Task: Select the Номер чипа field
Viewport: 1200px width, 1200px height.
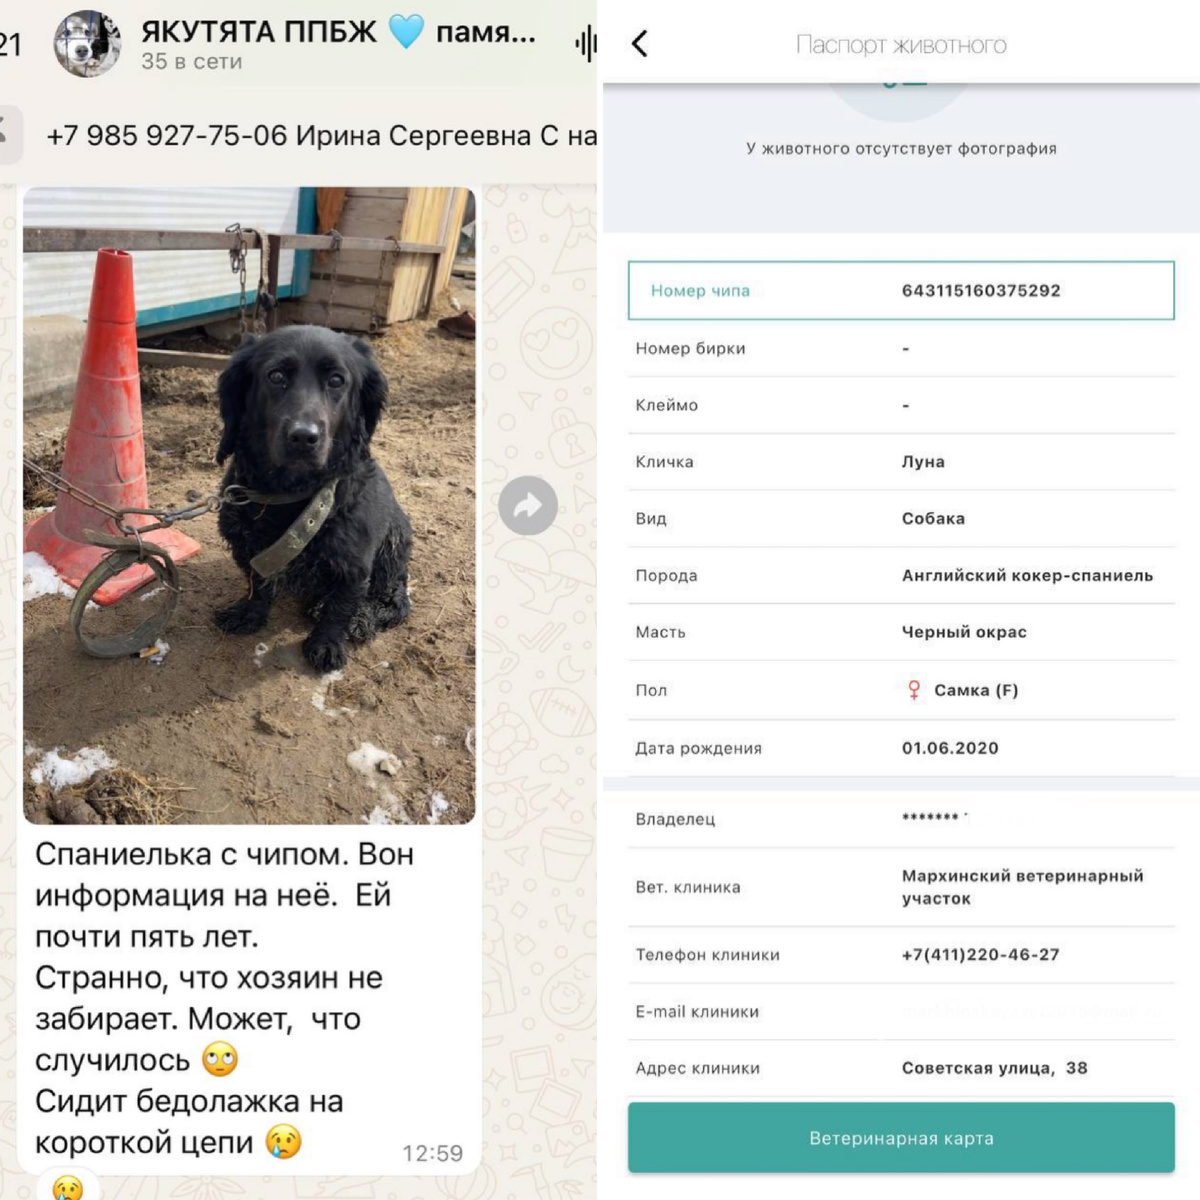Action: point(901,290)
